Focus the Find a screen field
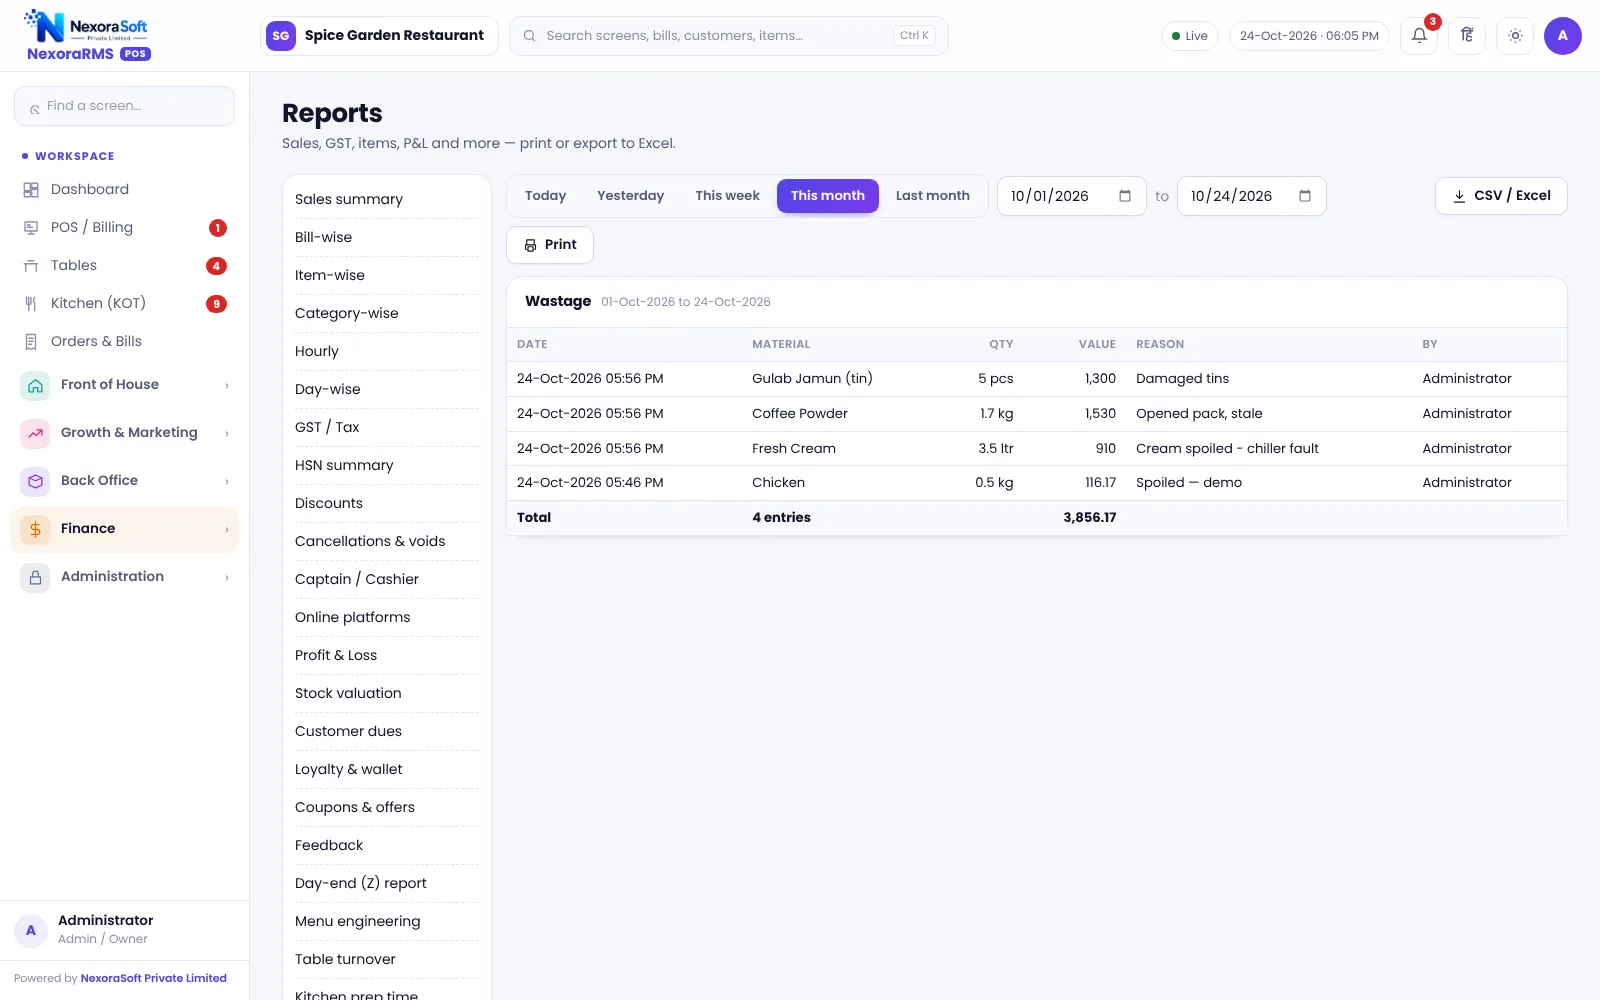The width and height of the screenshot is (1600, 1000). [x=124, y=106]
